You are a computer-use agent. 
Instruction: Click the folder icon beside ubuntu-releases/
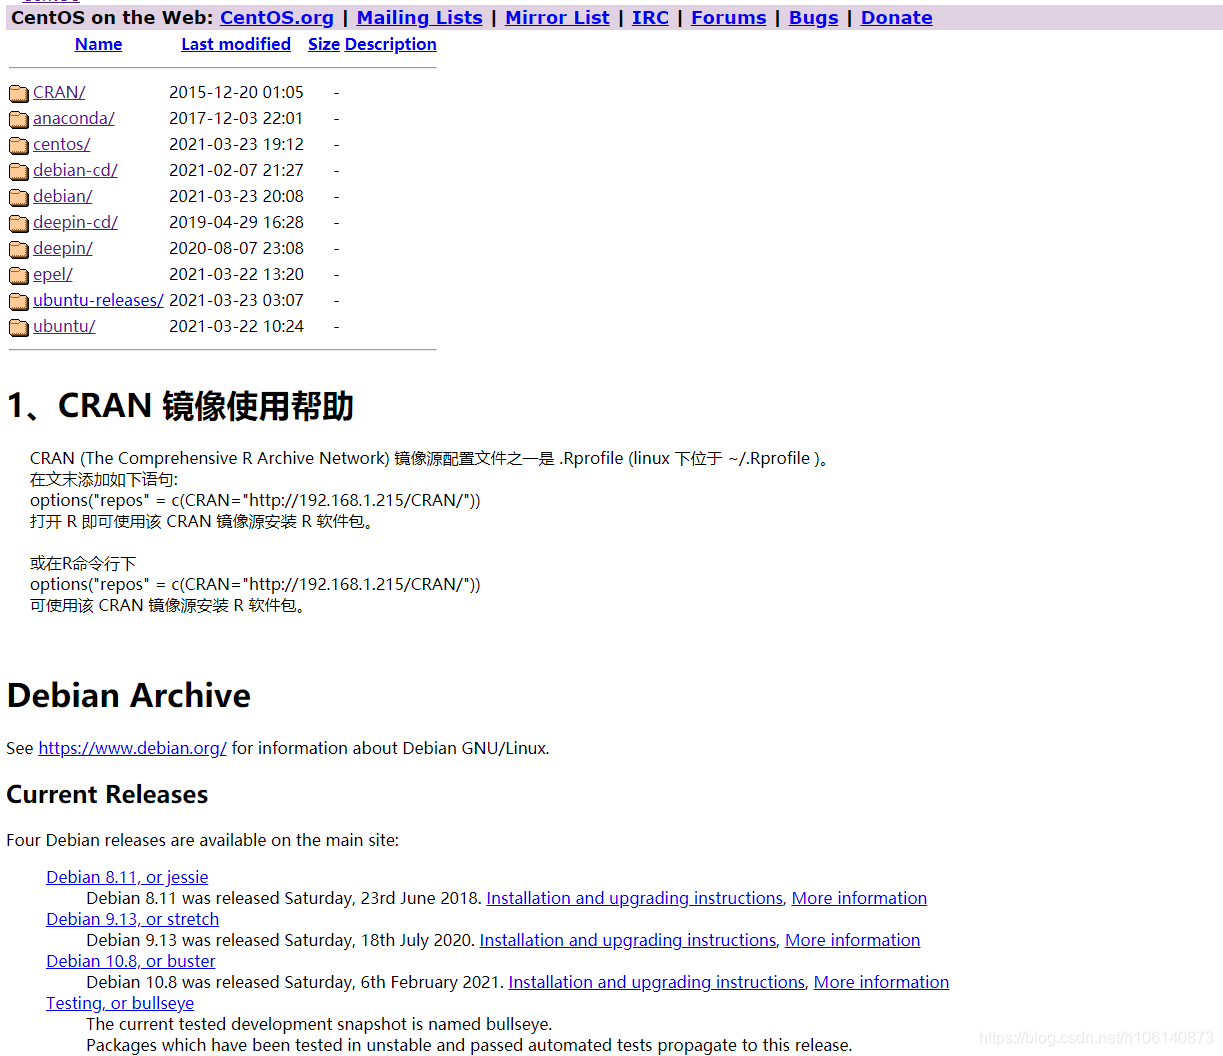coord(19,301)
